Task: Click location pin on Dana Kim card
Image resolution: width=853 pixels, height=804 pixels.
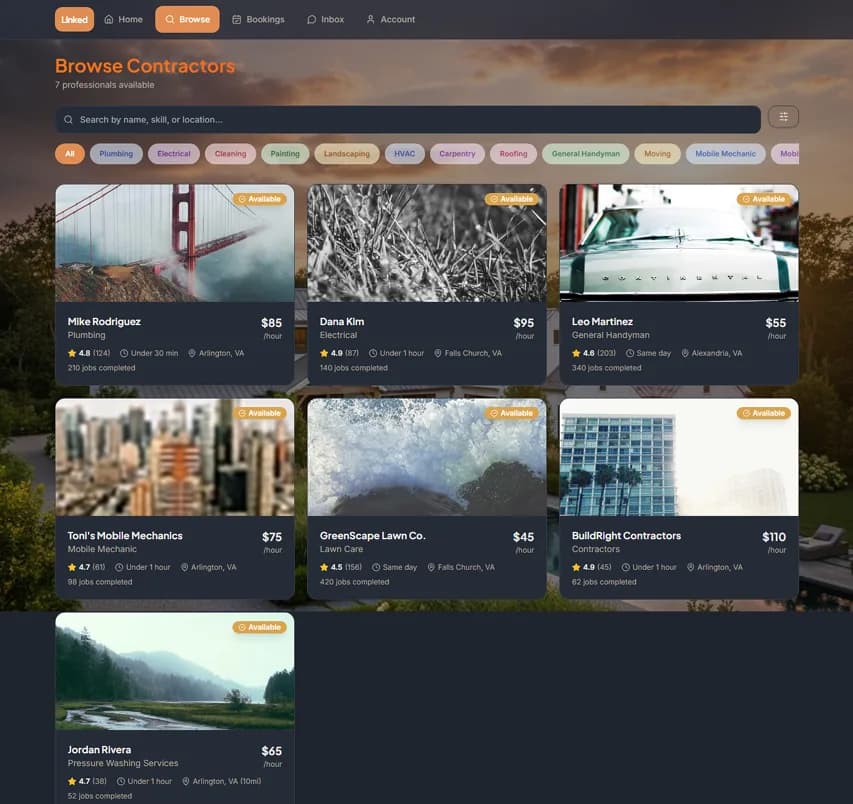Action: tap(437, 353)
